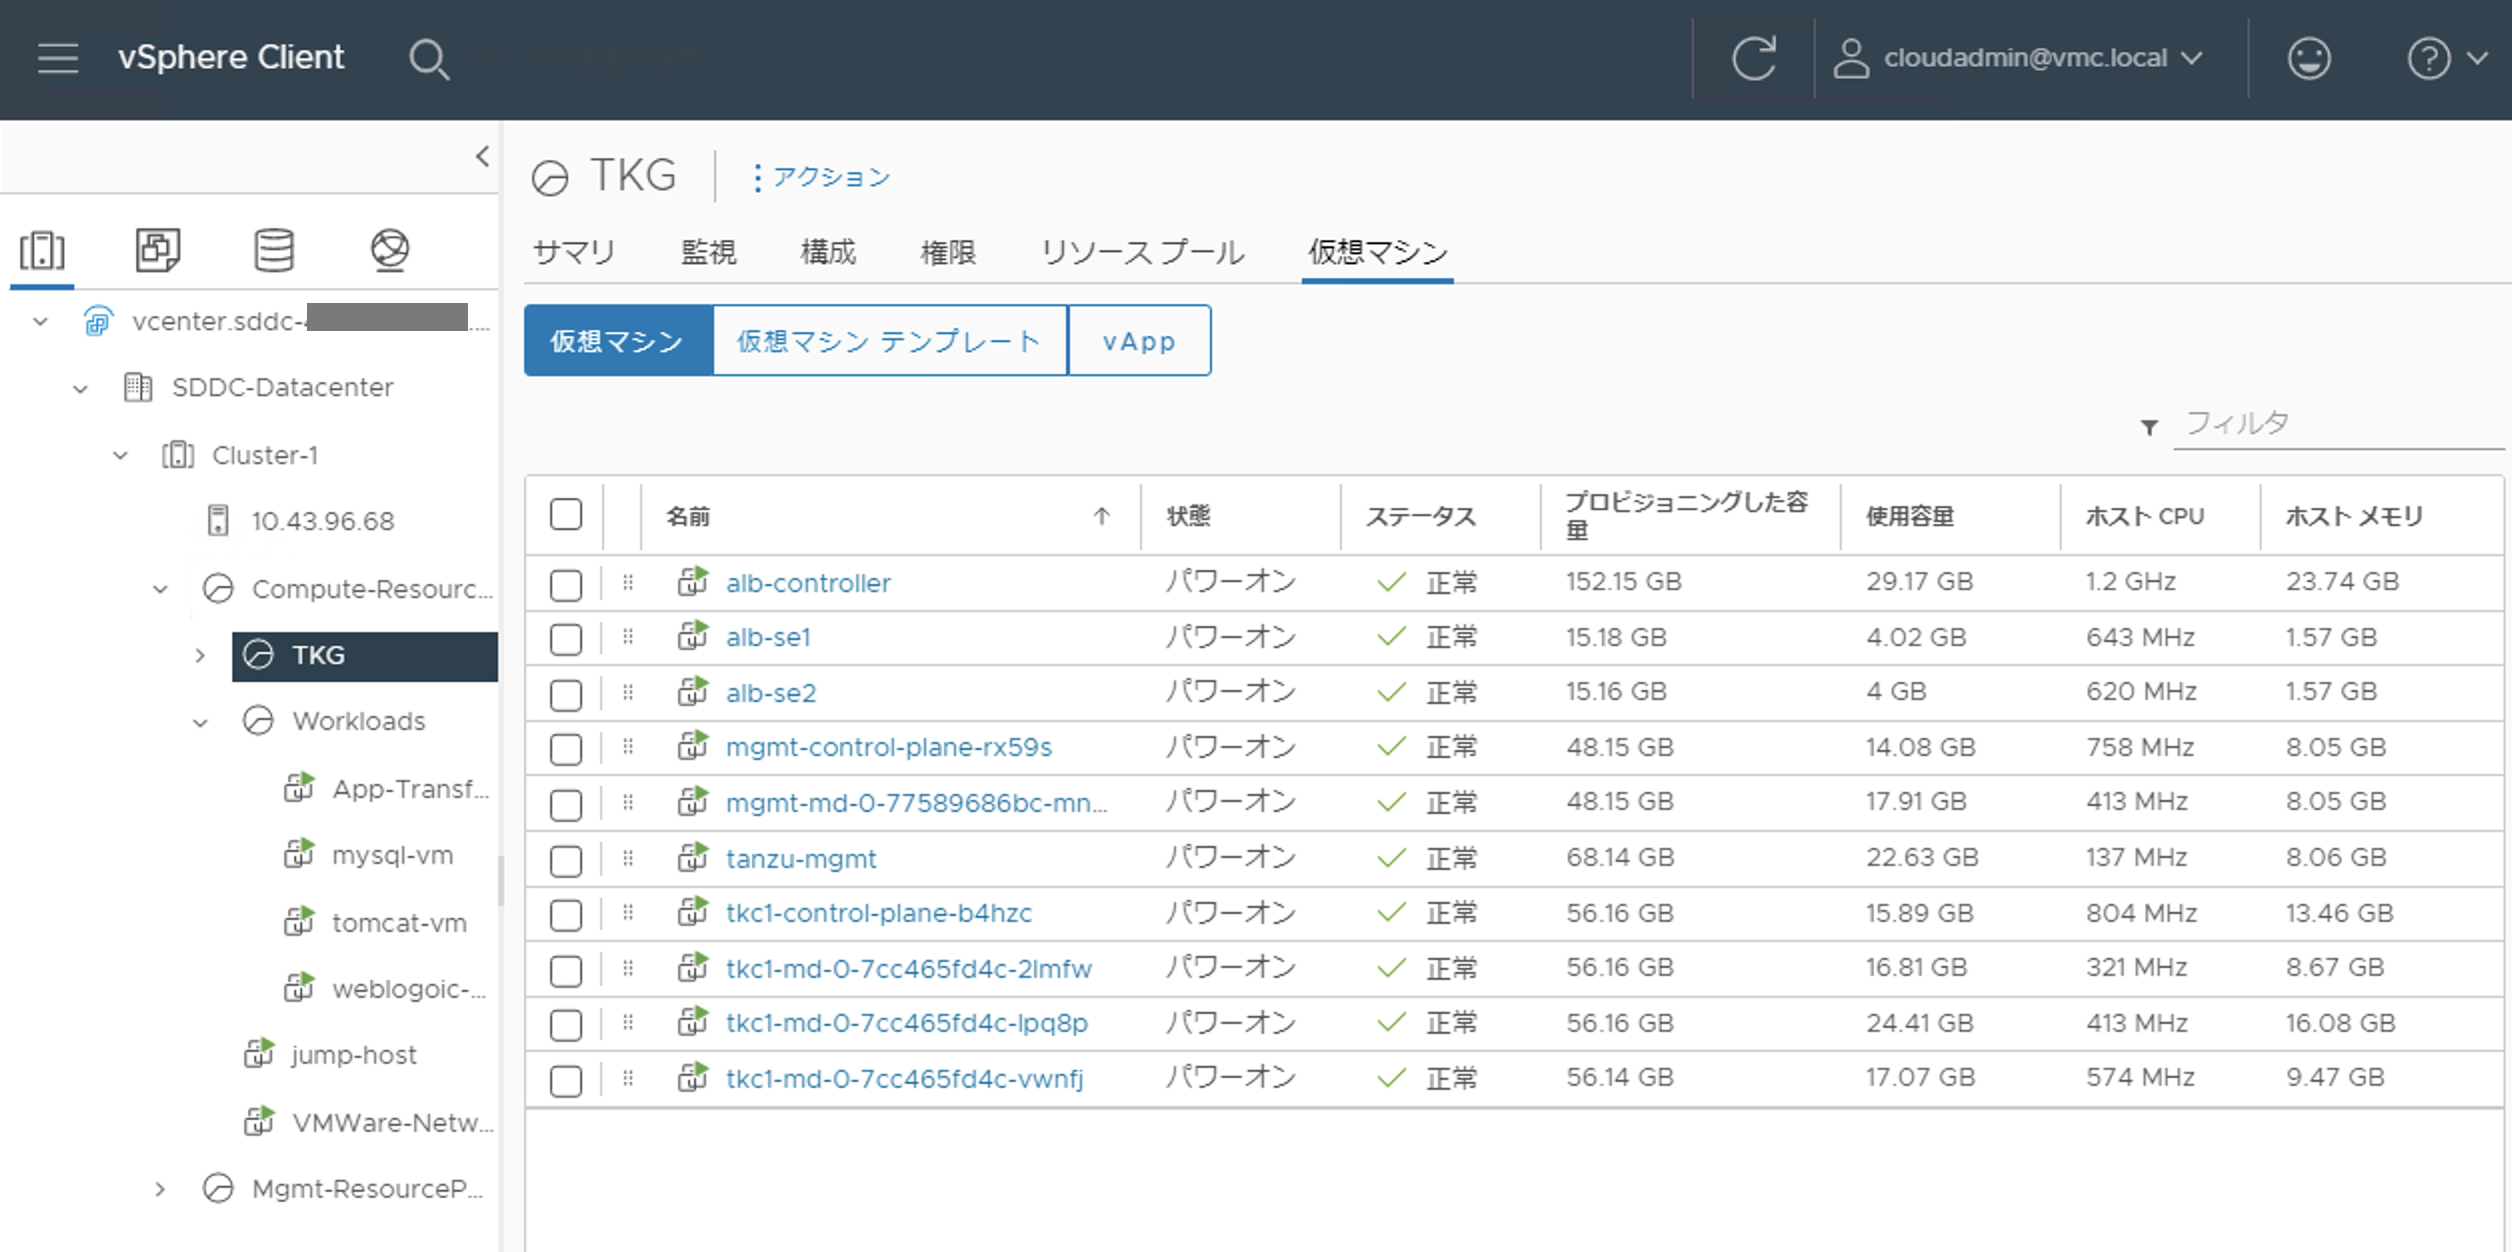
Task: Check the alb-se2 row checkbox
Action: (x=566, y=694)
